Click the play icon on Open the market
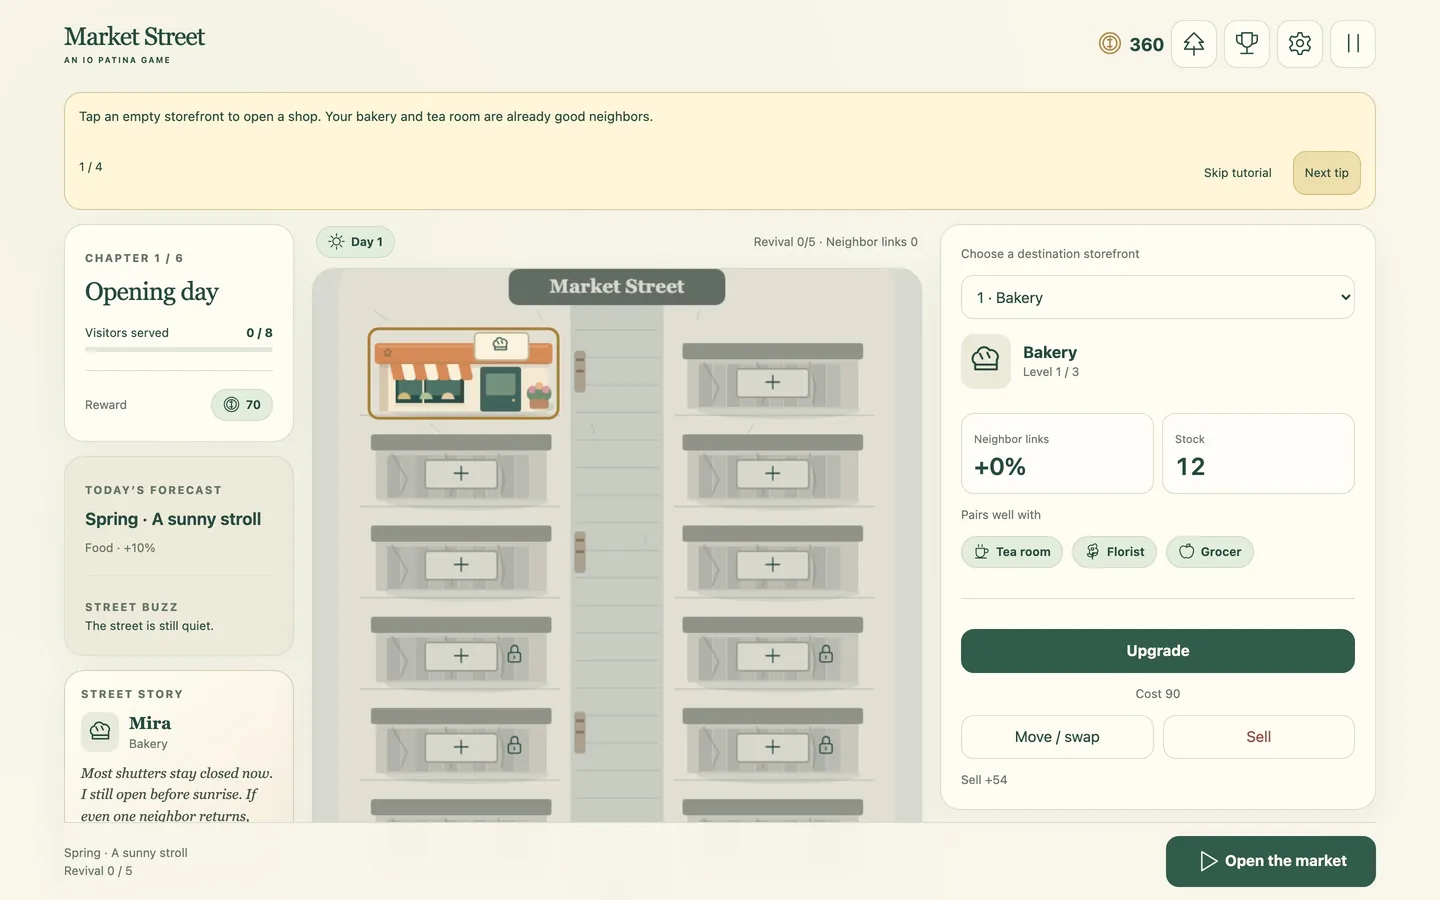 tap(1208, 861)
